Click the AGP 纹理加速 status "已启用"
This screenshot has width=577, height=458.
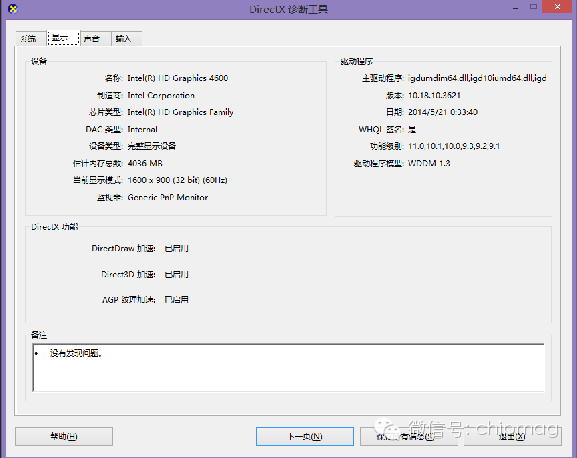[x=177, y=299]
